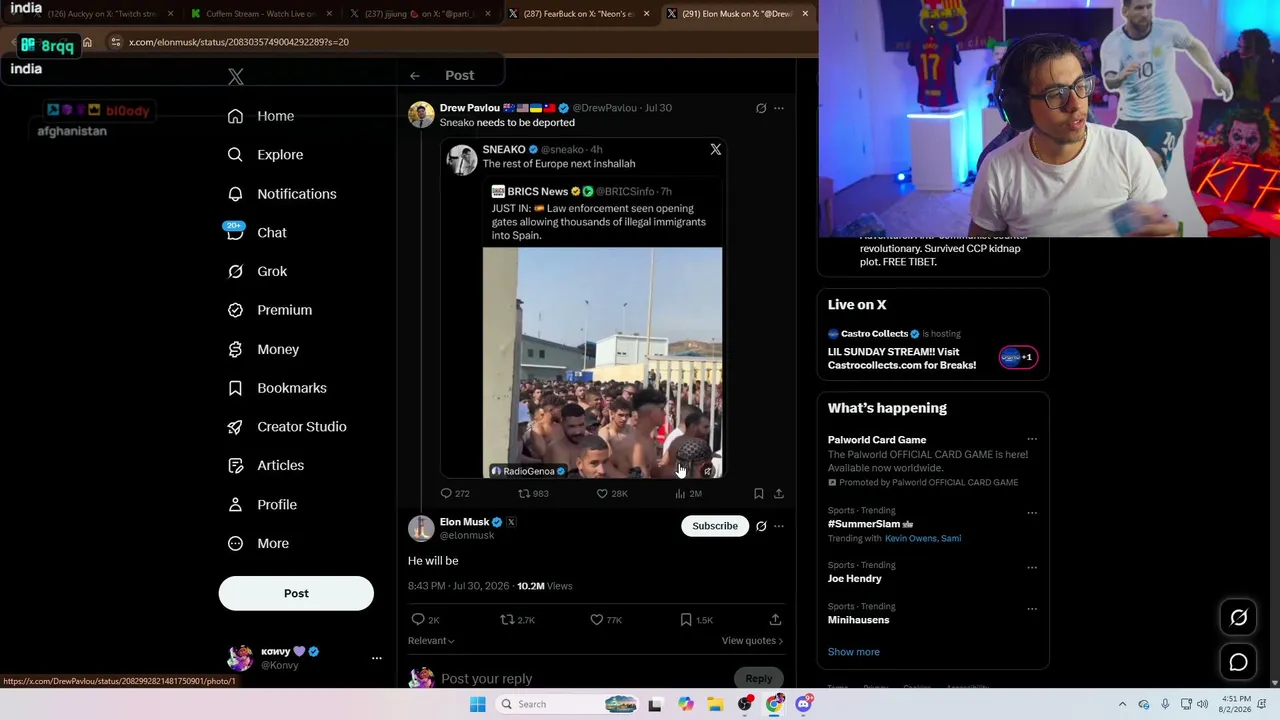Screen dimensions: 1280x720
Task: Click Grok icon on Elon Musk's post
Action: click(x=761, y=526)
